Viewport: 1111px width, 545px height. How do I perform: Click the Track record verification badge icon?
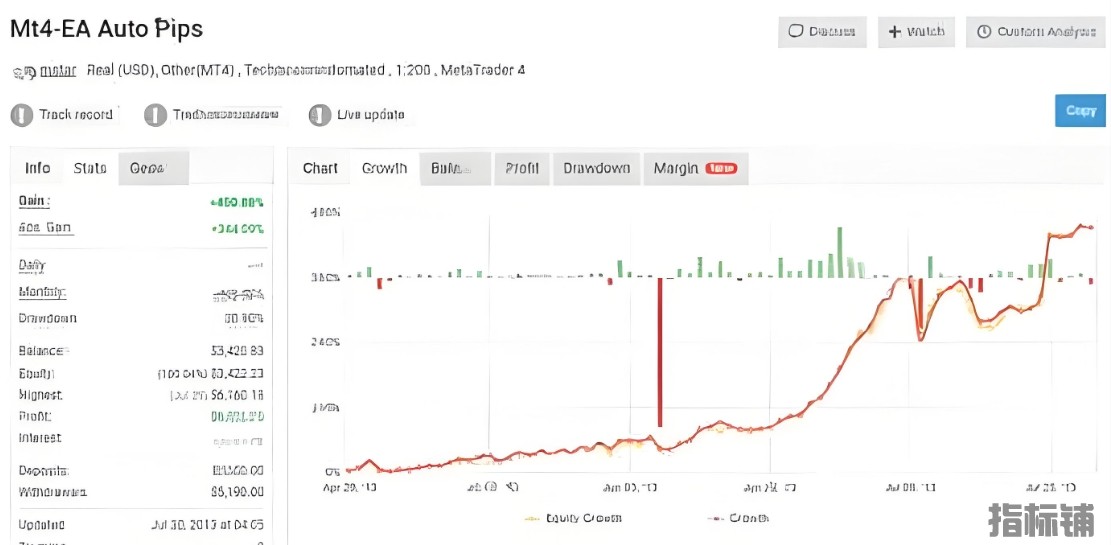pyautogui.click(x=21, y=115)
